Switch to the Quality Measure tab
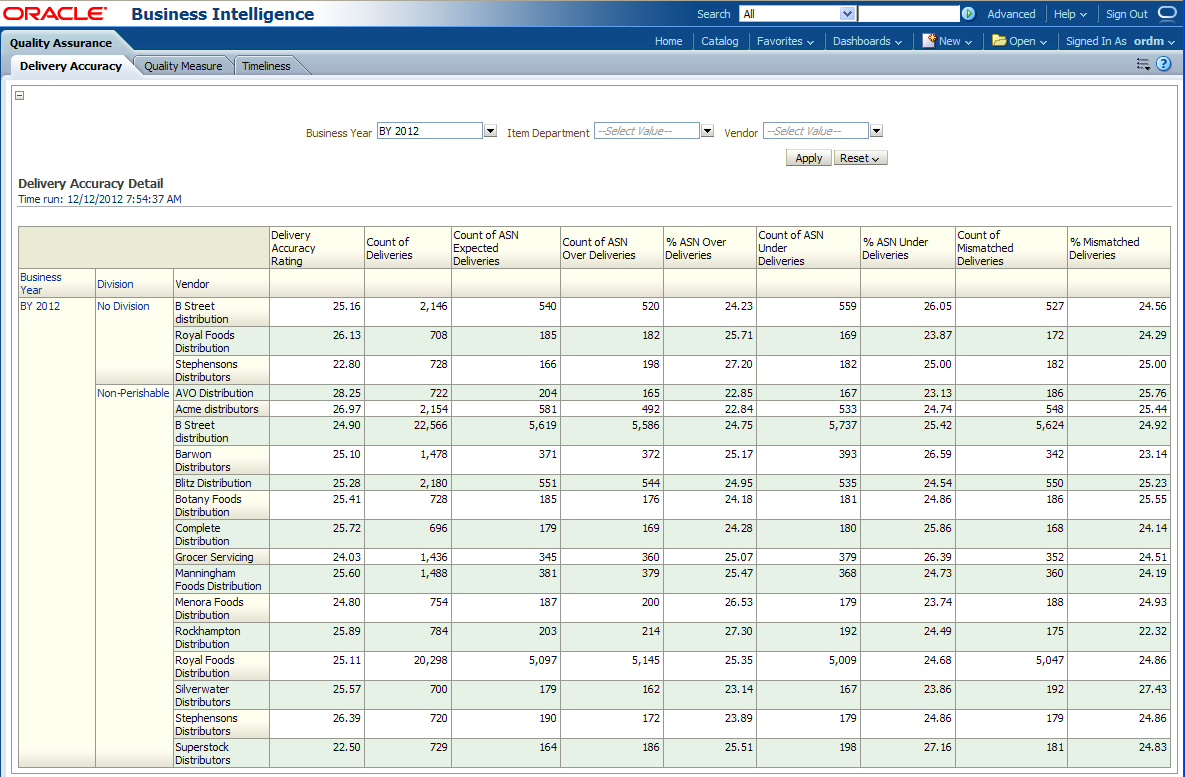Screen dimensions: 1185x777 point(183,66)
